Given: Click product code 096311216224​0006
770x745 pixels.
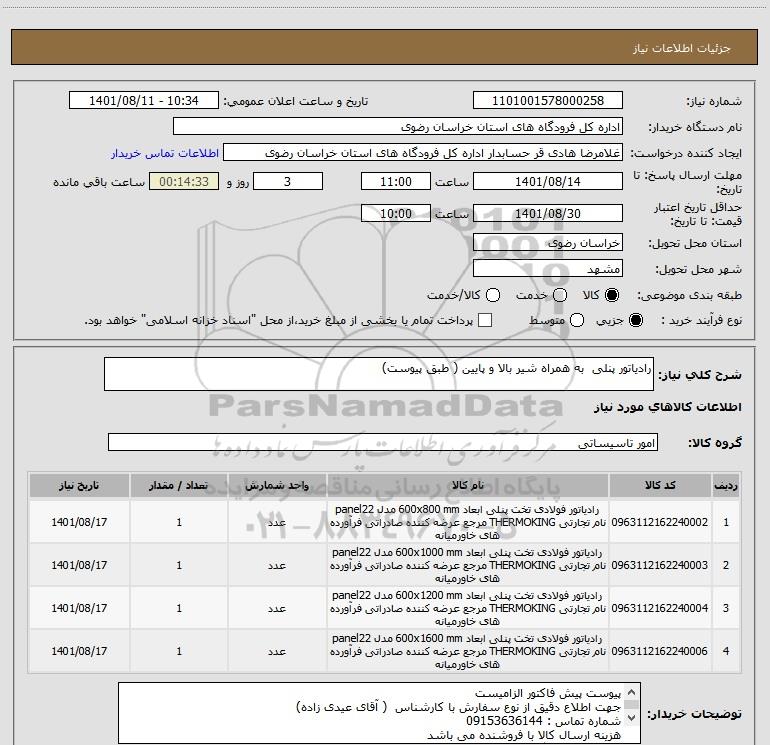Looking at the screenshot, I should tap(660, 651).
